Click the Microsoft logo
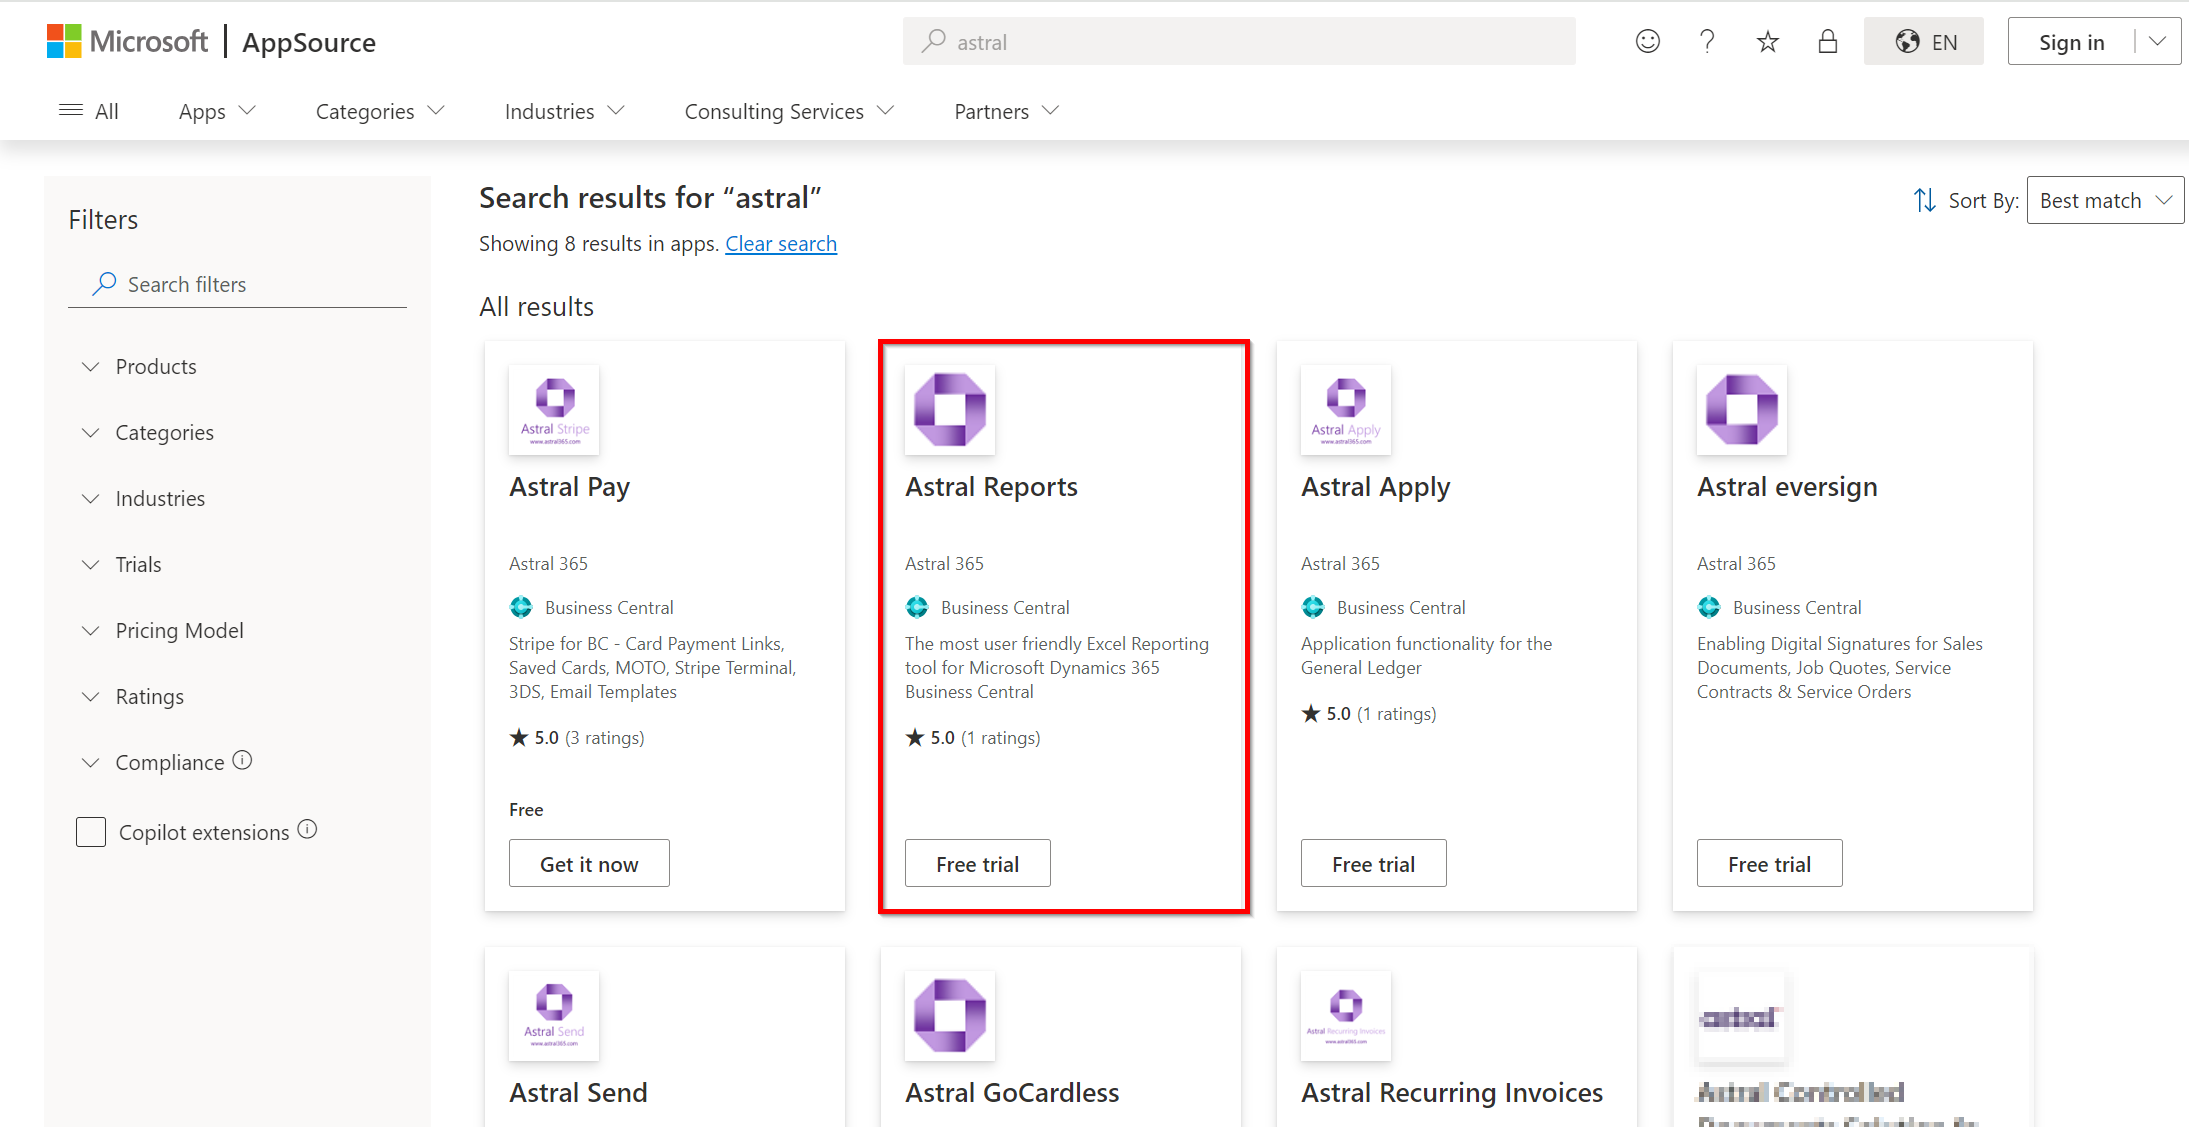2189x1127 pixels. pos(128,41)
